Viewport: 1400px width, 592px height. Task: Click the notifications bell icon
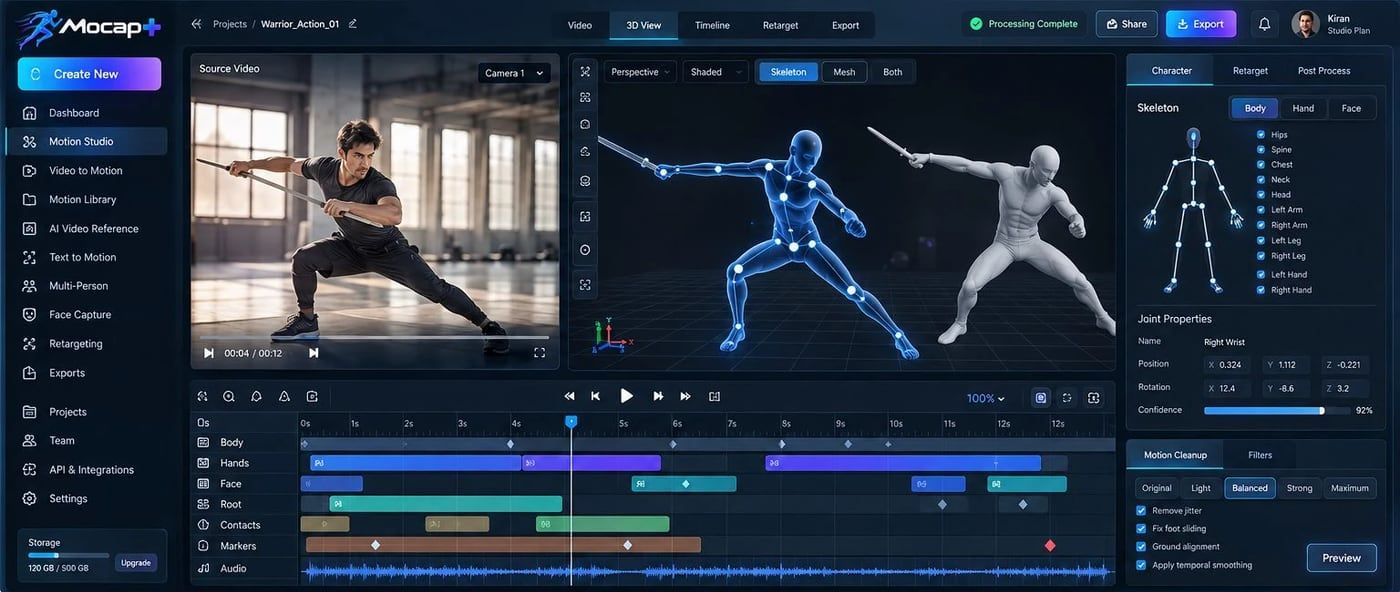[1264, 24]
